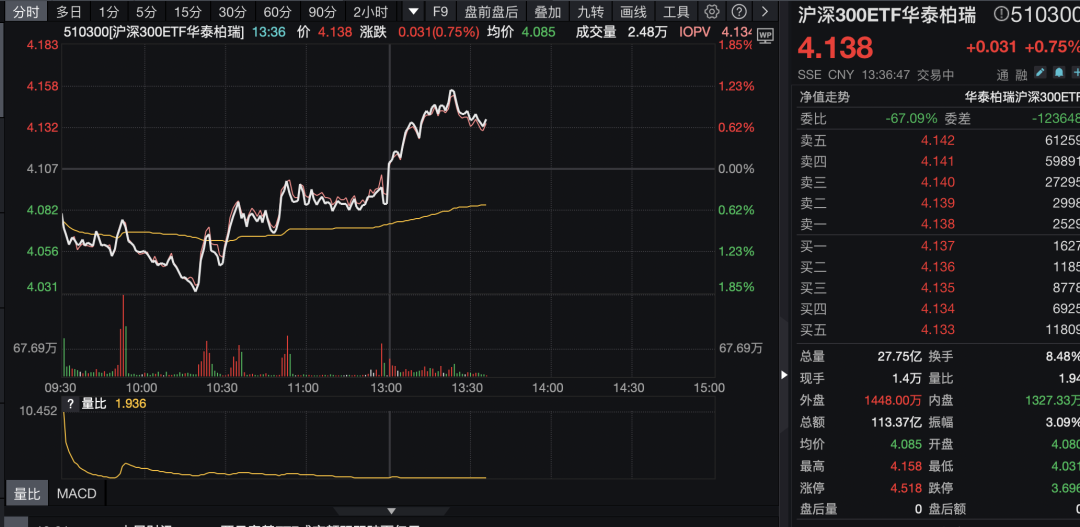Click stock title 沪深300ETF华泰柏瑞
The height and width of the screenshot is (527, 1080).
(888, 14)
